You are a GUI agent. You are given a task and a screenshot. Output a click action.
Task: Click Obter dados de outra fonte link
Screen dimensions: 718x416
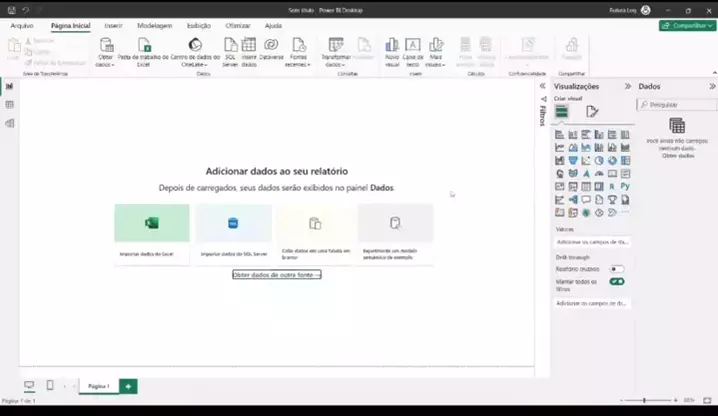(x=277, y=274)
